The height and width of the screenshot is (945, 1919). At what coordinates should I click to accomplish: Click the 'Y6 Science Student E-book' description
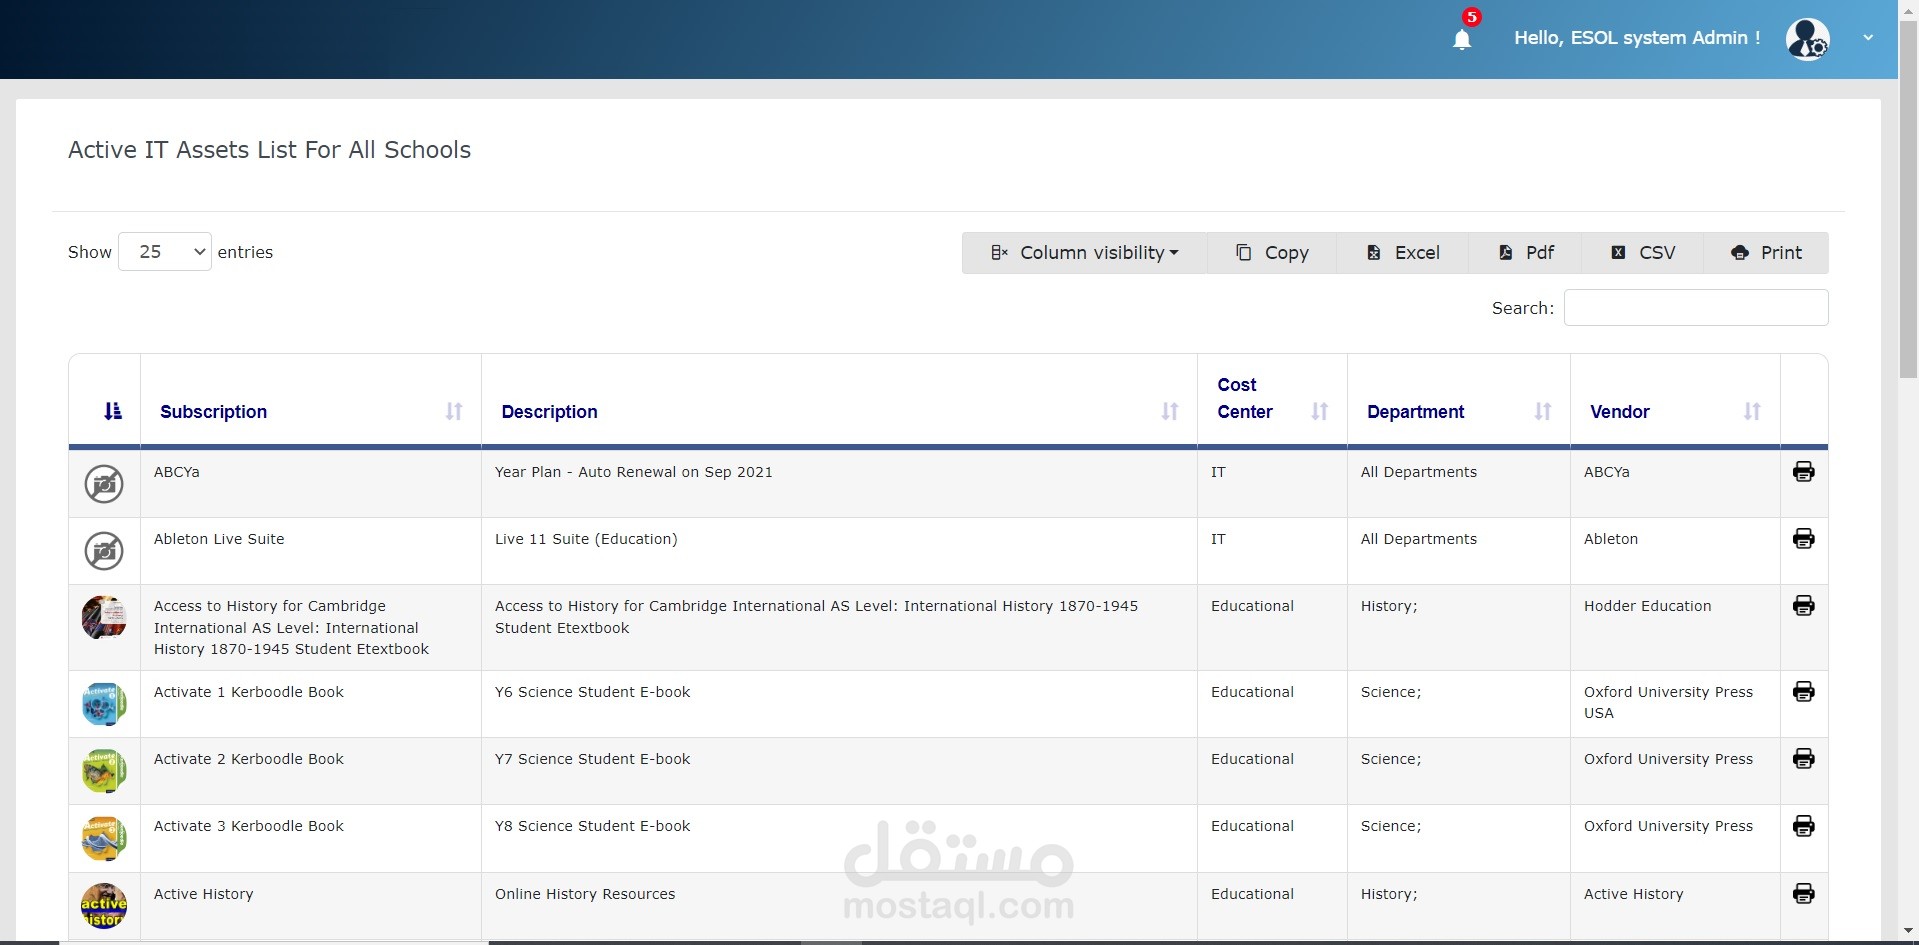pos(593,692)
